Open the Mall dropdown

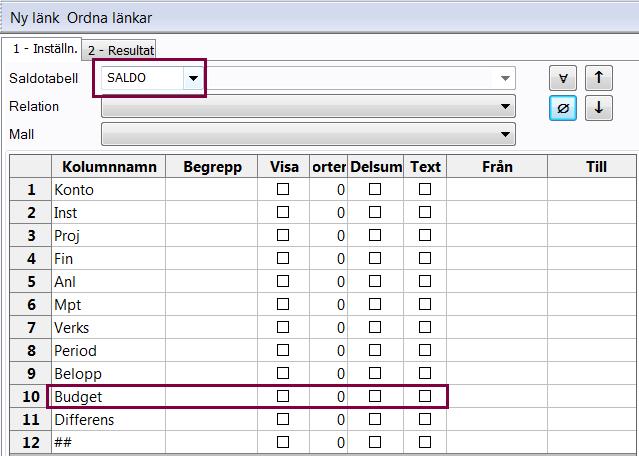[308, 134]
